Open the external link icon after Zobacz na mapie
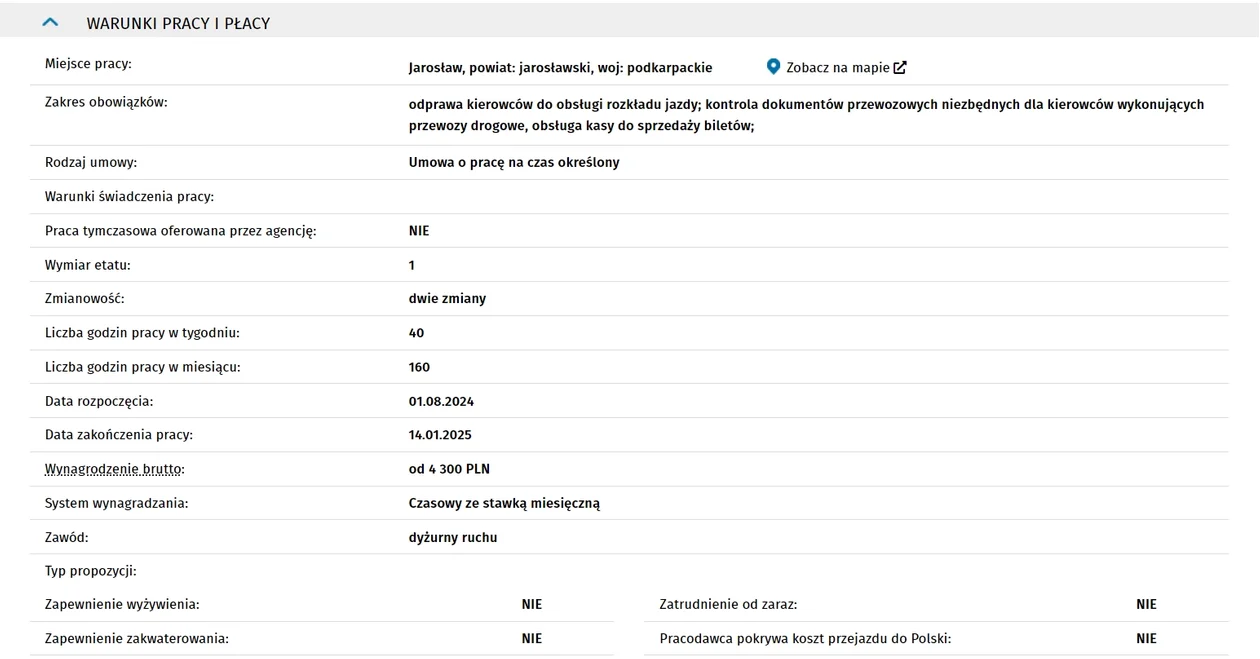The height and width of the screenshot is (659, 1260). pyautogui.click(x=900, y=68)
